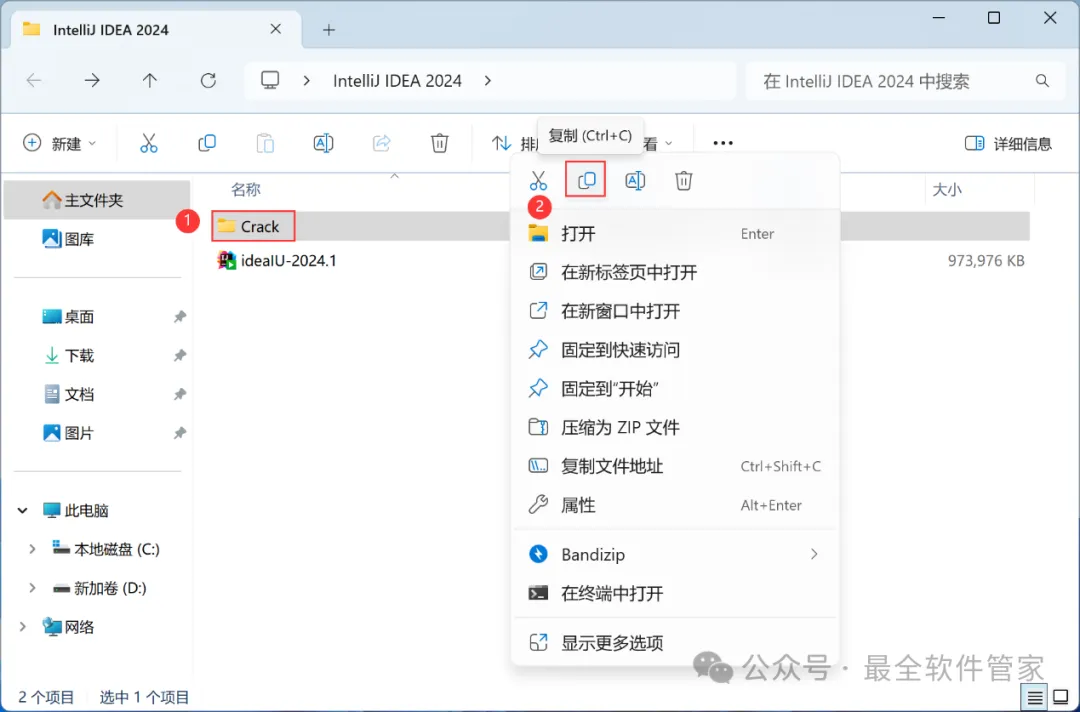Unpin 文档 via its pin icon

pyautogui.click(x=180, y=394)
